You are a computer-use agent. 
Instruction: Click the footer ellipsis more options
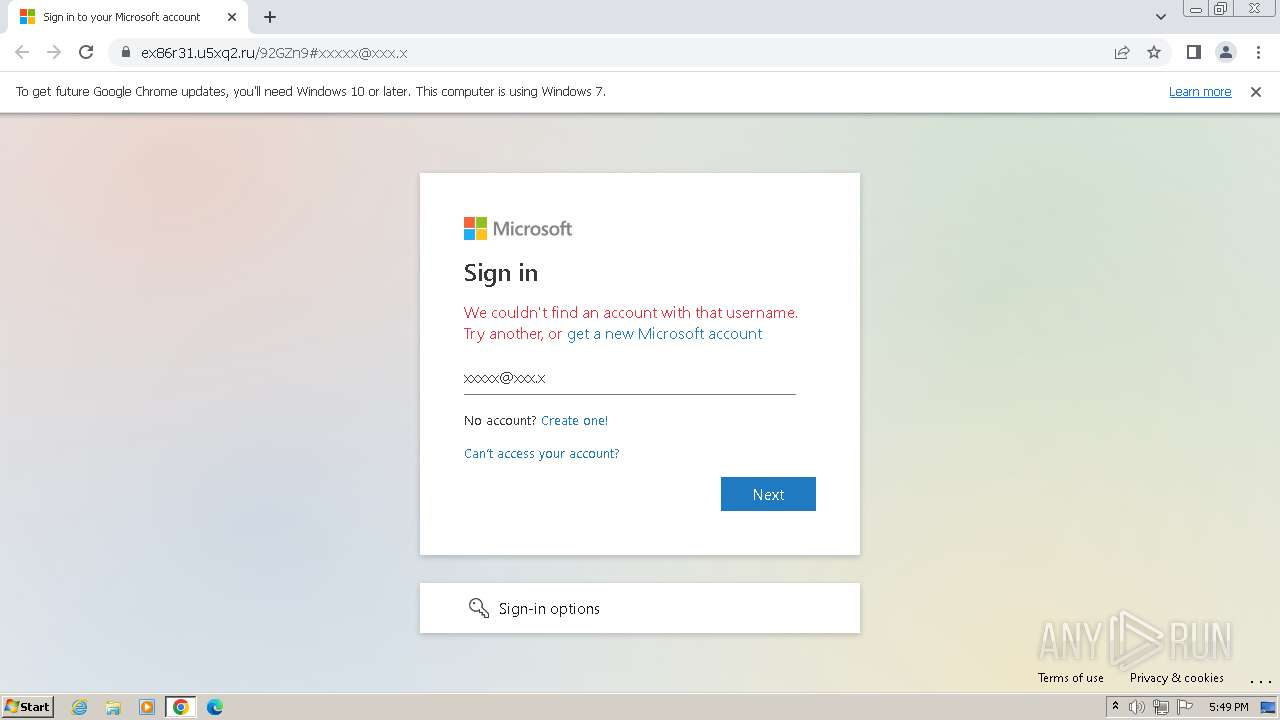pos(1261,679)
